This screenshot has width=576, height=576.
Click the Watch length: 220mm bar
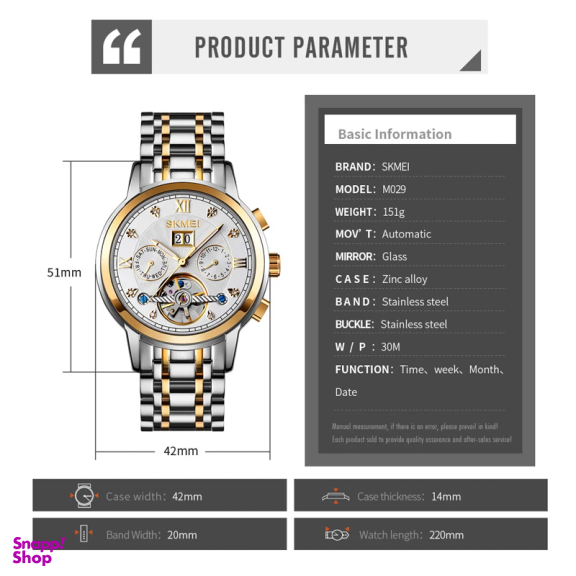tap(421, 534)
